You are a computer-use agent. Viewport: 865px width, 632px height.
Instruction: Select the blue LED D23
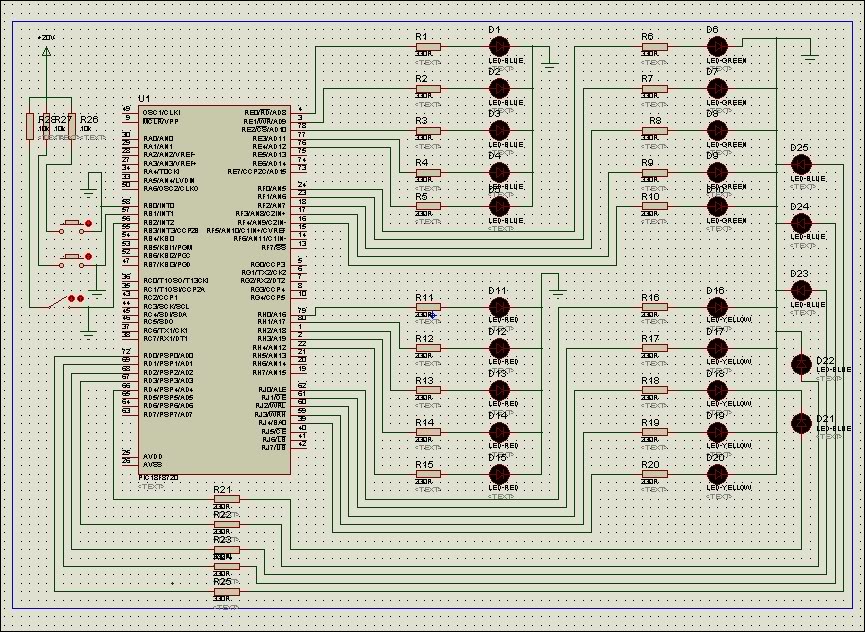click(x=801, y=290)
